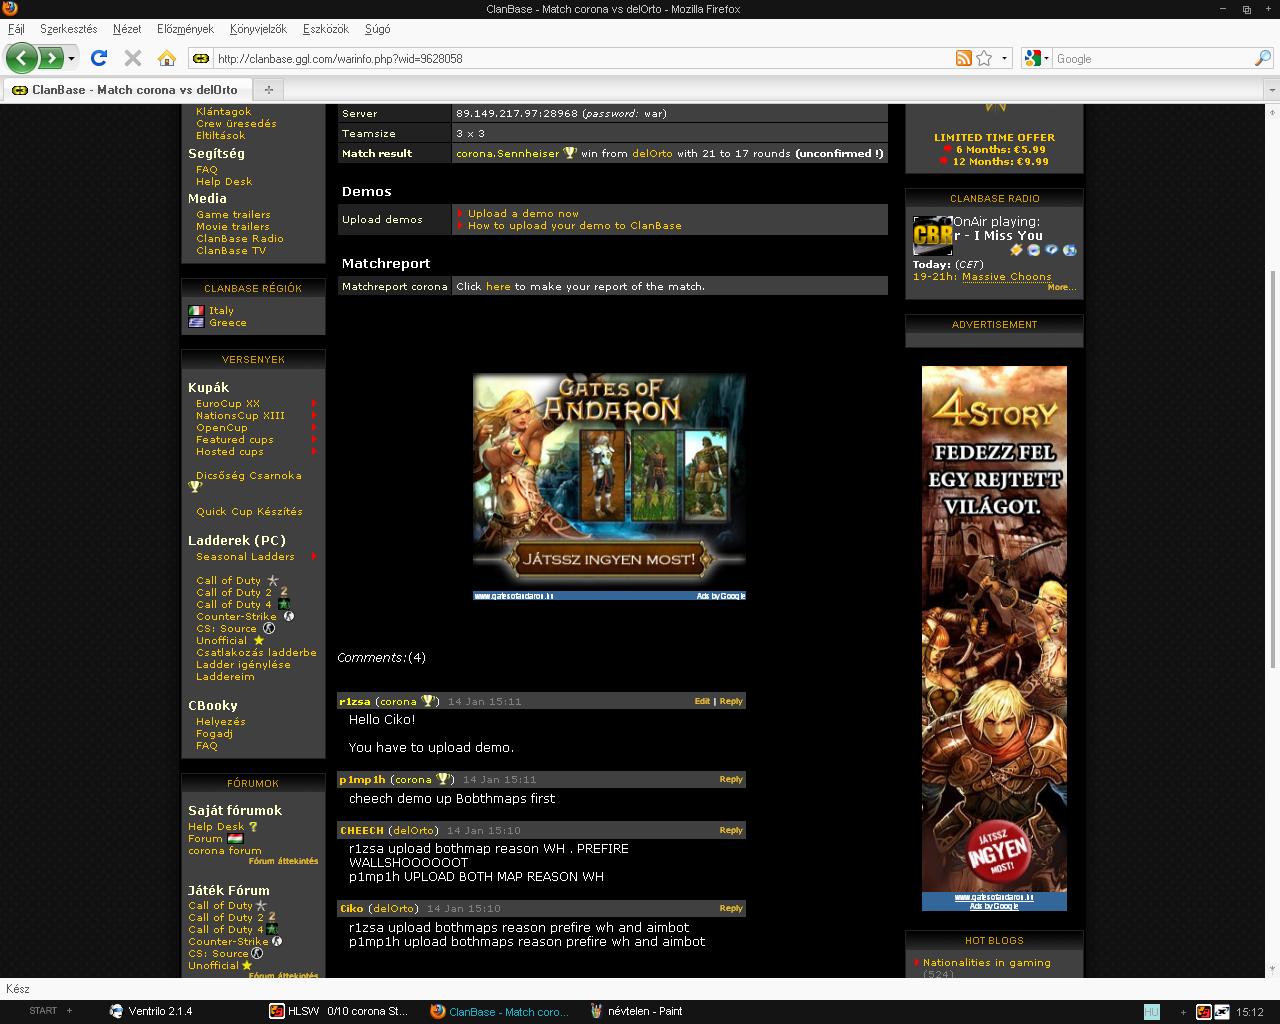Click Reply on CHEECH's comment
Viewport: 1280px width, 1024px height.
point(731,830)
